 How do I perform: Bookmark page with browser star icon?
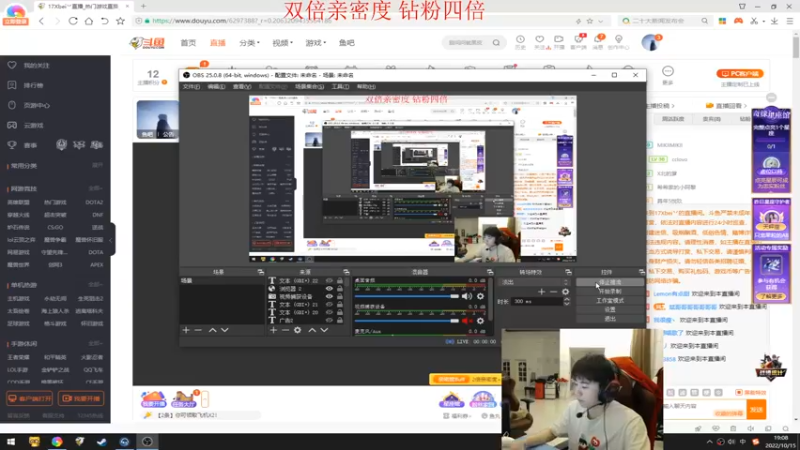click(x=120, y=21)
